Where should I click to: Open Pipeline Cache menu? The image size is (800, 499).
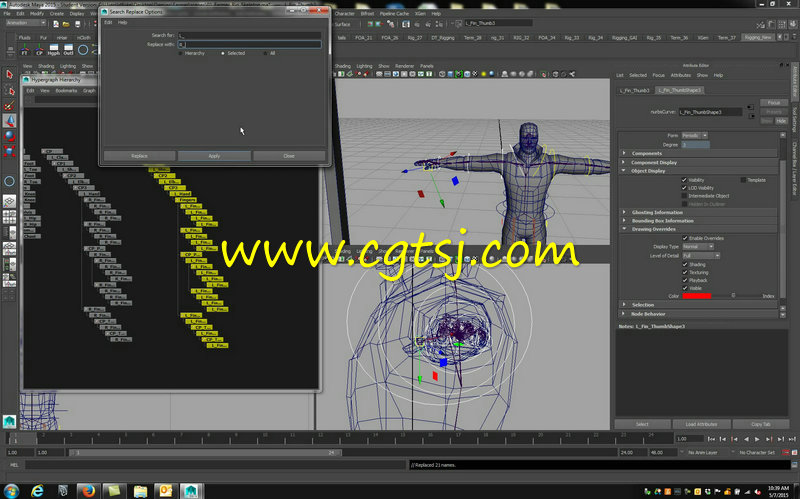point(394,14)
